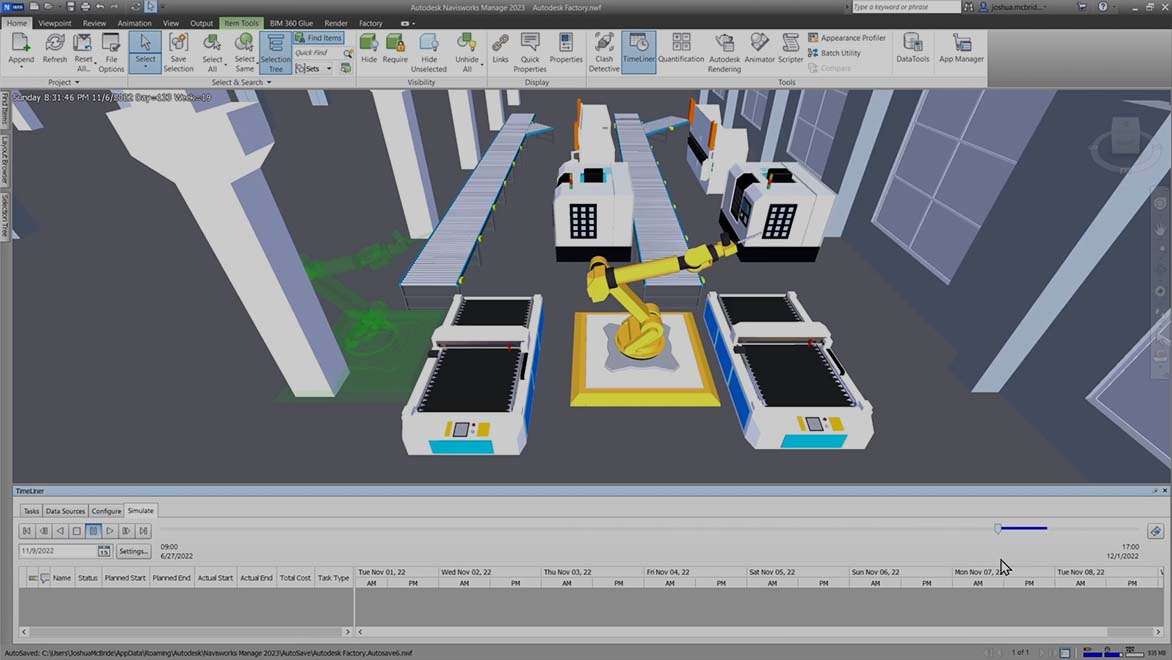
Task: Expand the Select & Search panel
Action: 241,82
